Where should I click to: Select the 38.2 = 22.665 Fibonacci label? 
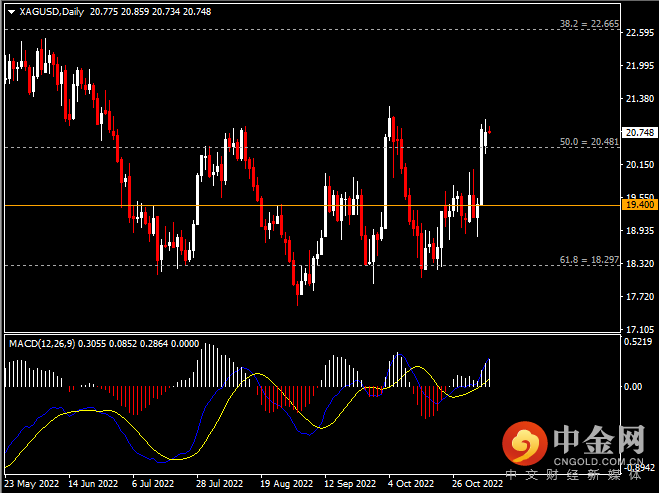[x=589, y=24]
